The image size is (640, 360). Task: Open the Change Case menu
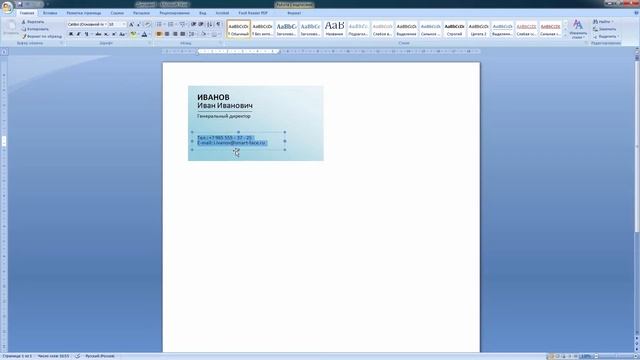pos(122,34)
